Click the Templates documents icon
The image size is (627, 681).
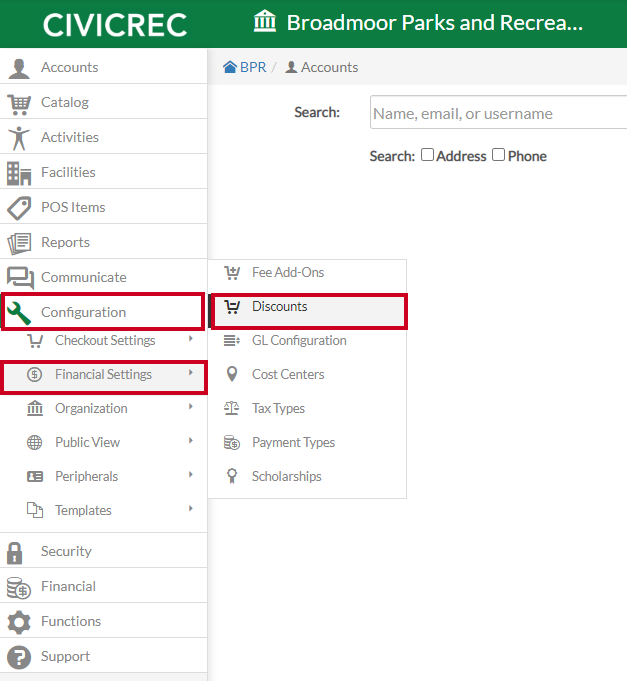click(35, 510)
